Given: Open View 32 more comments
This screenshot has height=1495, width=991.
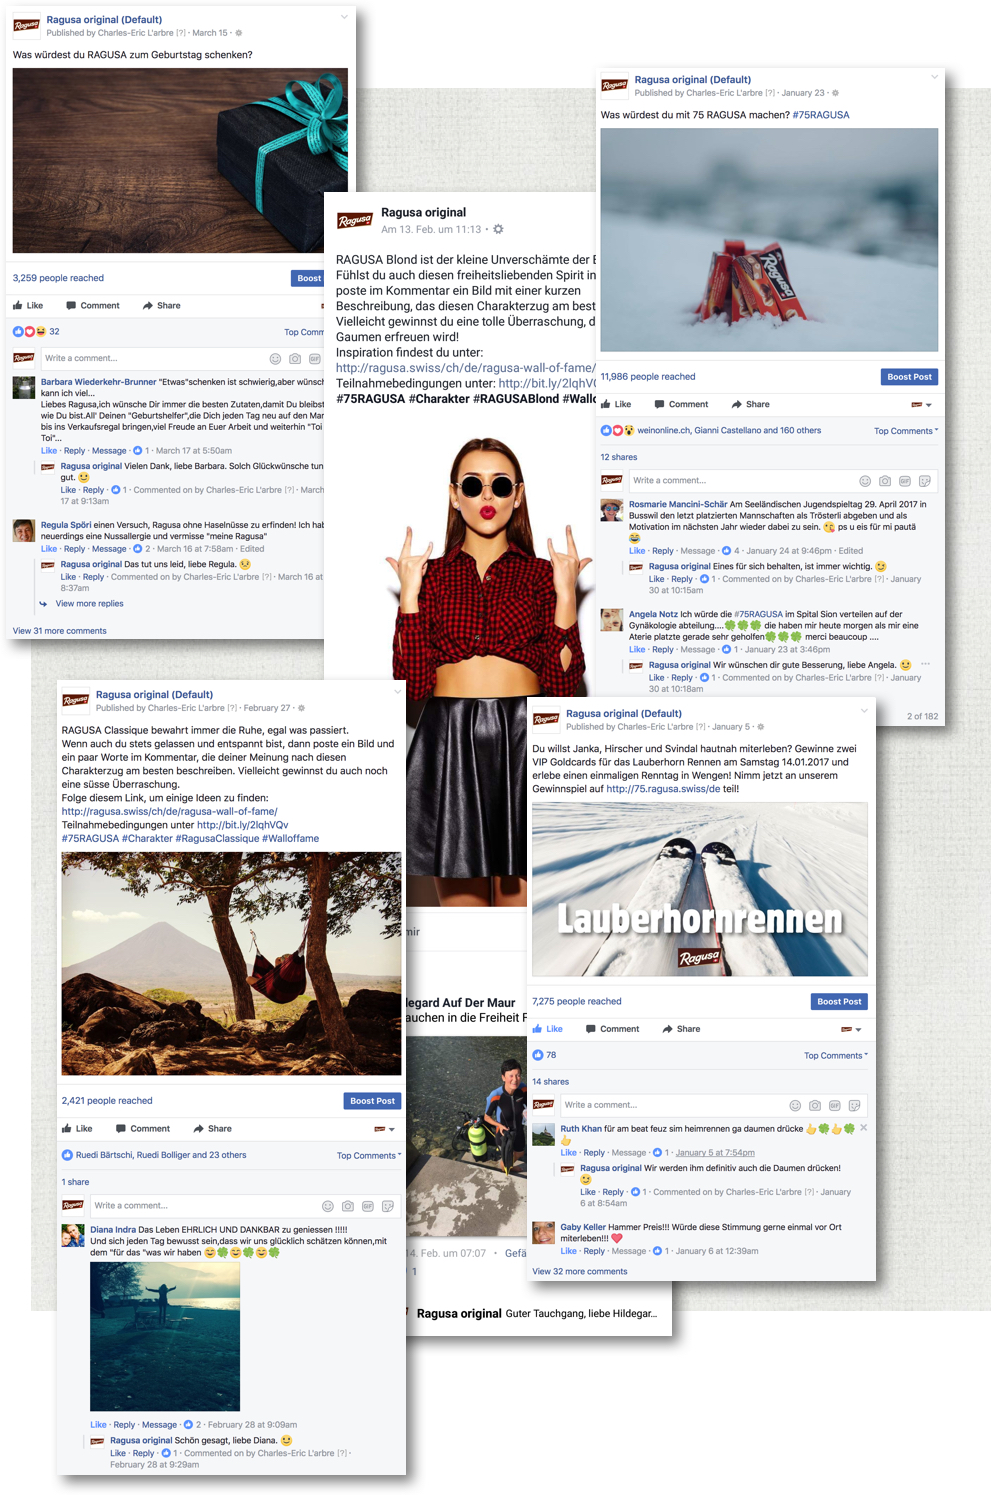Looking at the screenshot, I should (x=580, y=1272).
